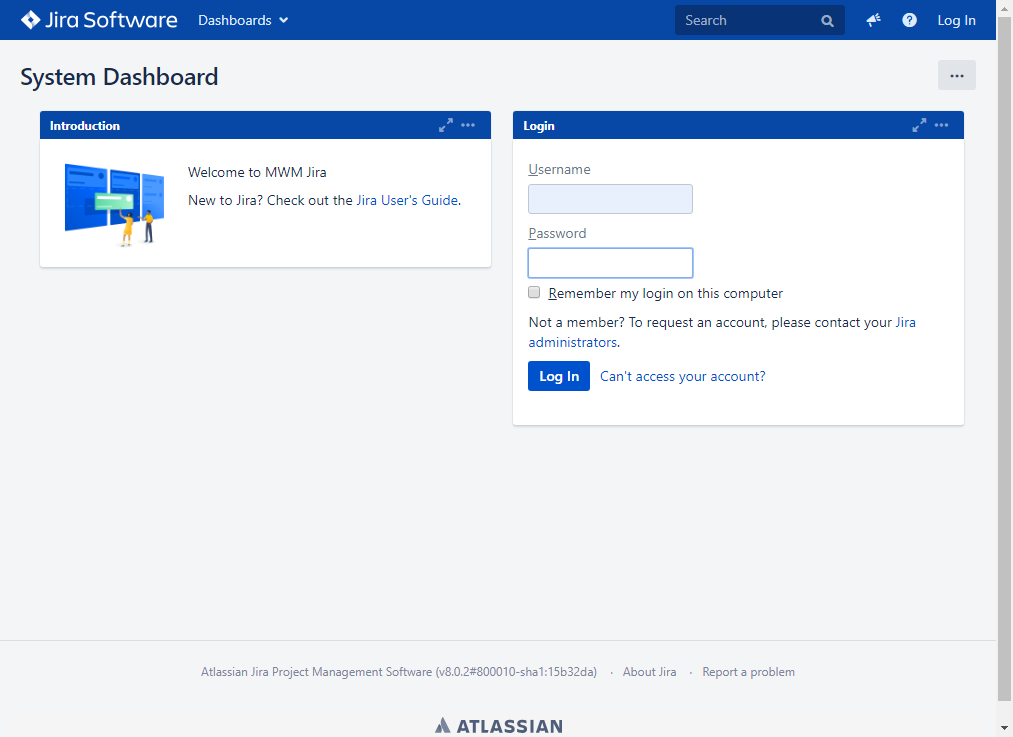Viewport: 1013px width, 737px height.
Task: Open the feedback megaphone icon
Action: (x=873, y=20)
